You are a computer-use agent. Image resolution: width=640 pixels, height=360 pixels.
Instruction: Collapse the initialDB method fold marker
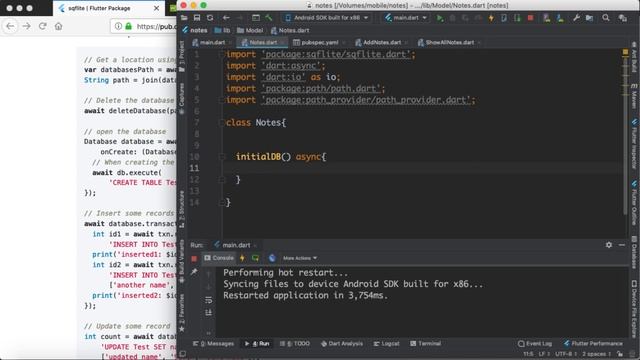pyautogui.click(x=222, y=157)
